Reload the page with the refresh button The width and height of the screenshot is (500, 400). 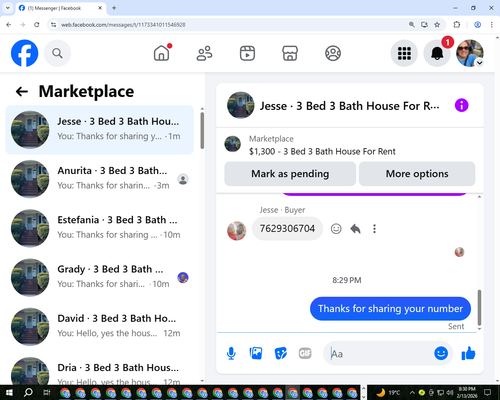37,25
